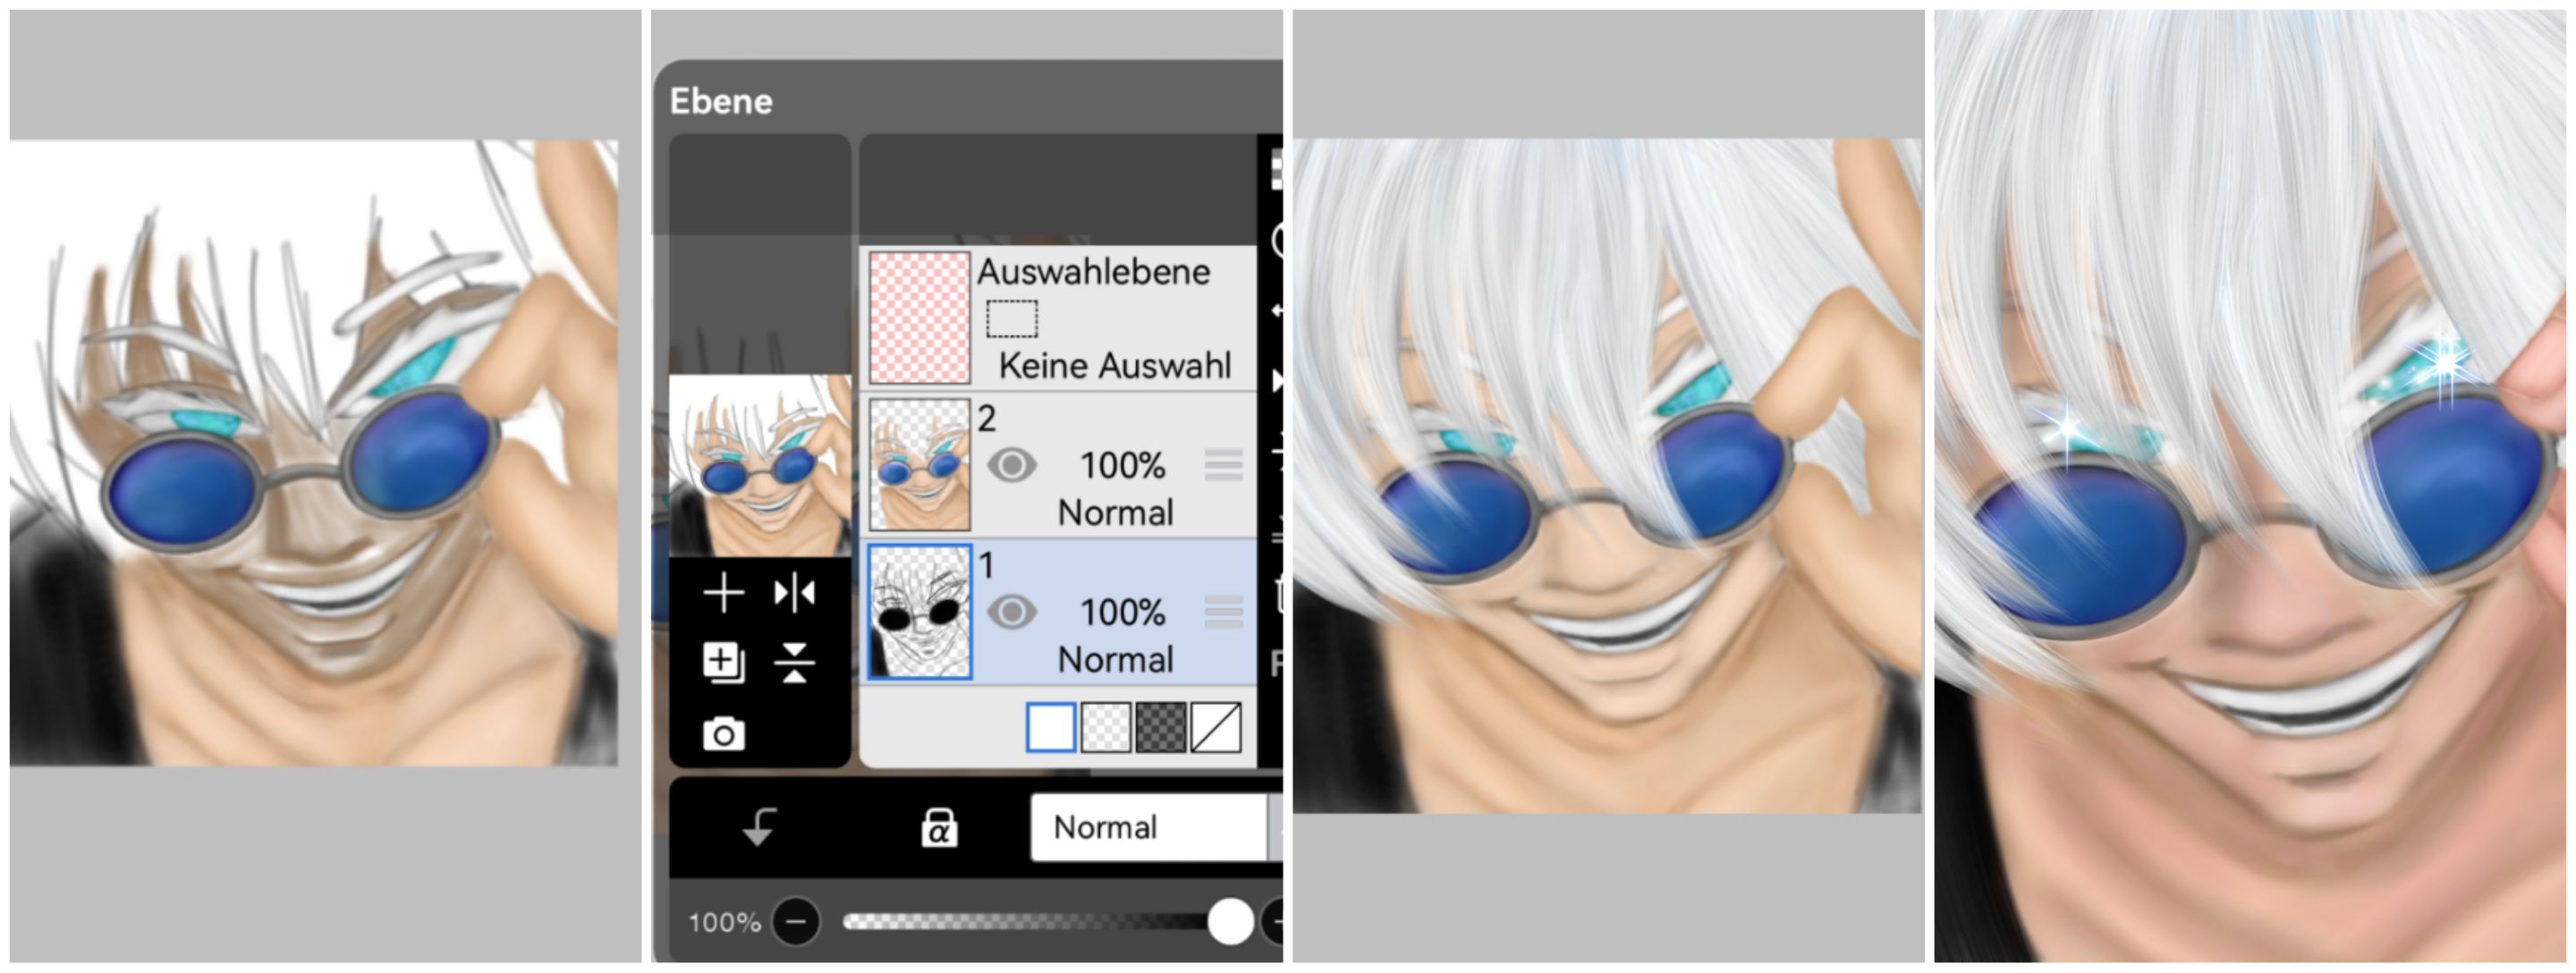
Task: Click the 100% opacity value of layer 2
Action: (1122, 465)
